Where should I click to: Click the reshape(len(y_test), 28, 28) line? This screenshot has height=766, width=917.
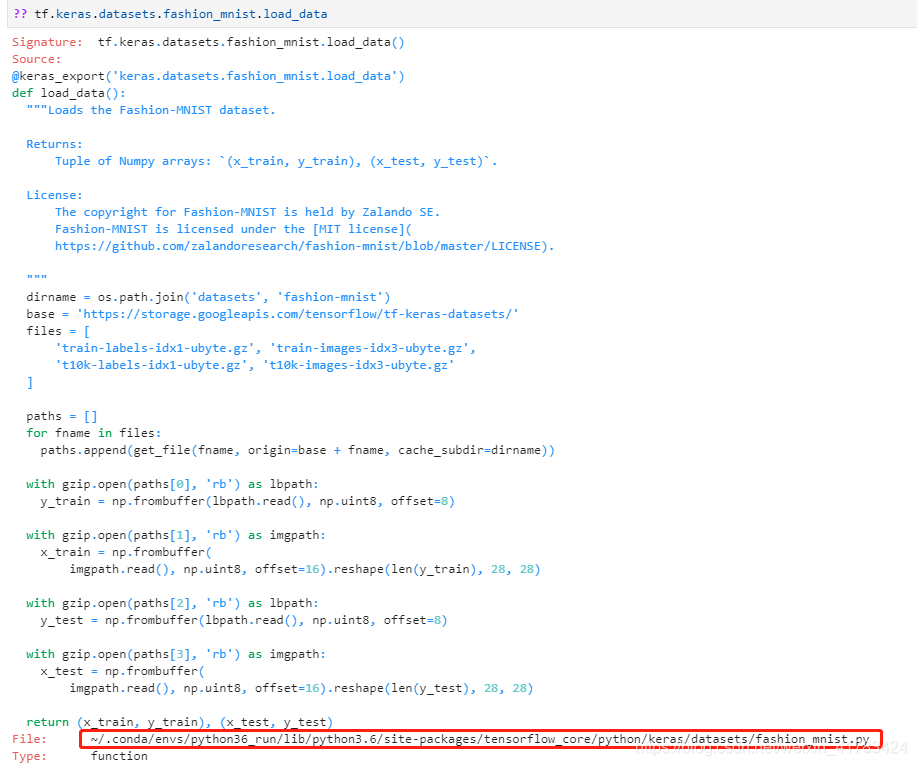click(301, 688)
